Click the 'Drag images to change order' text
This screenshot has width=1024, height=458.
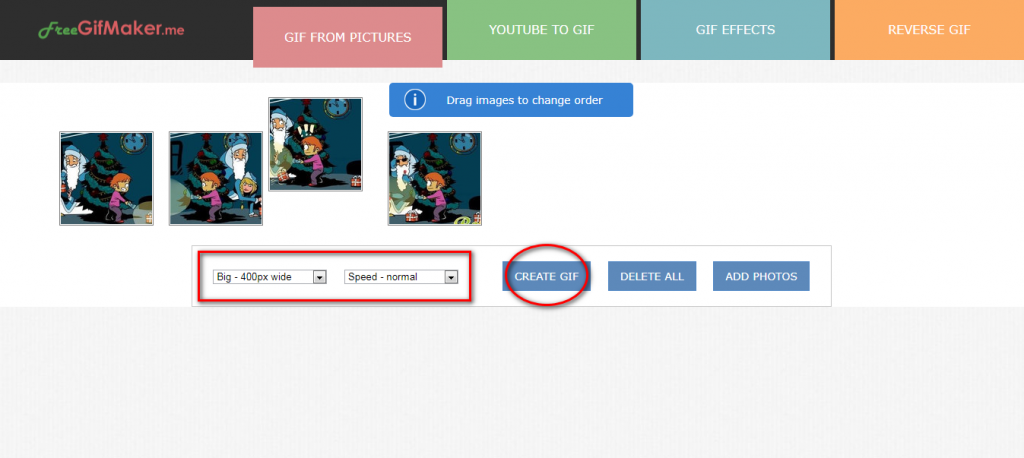coord(524,101)
